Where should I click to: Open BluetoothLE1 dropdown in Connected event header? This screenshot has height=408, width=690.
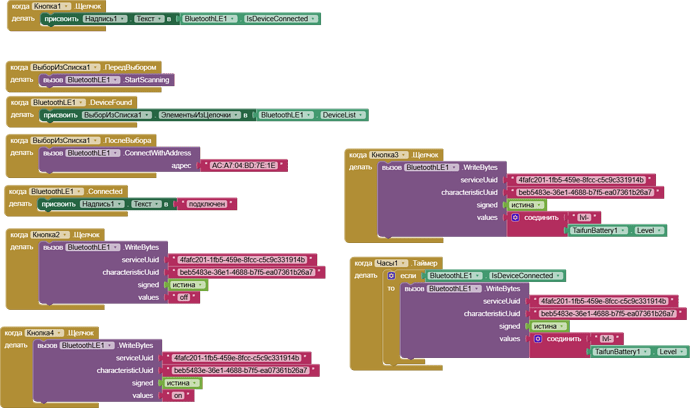pos(56,192)
